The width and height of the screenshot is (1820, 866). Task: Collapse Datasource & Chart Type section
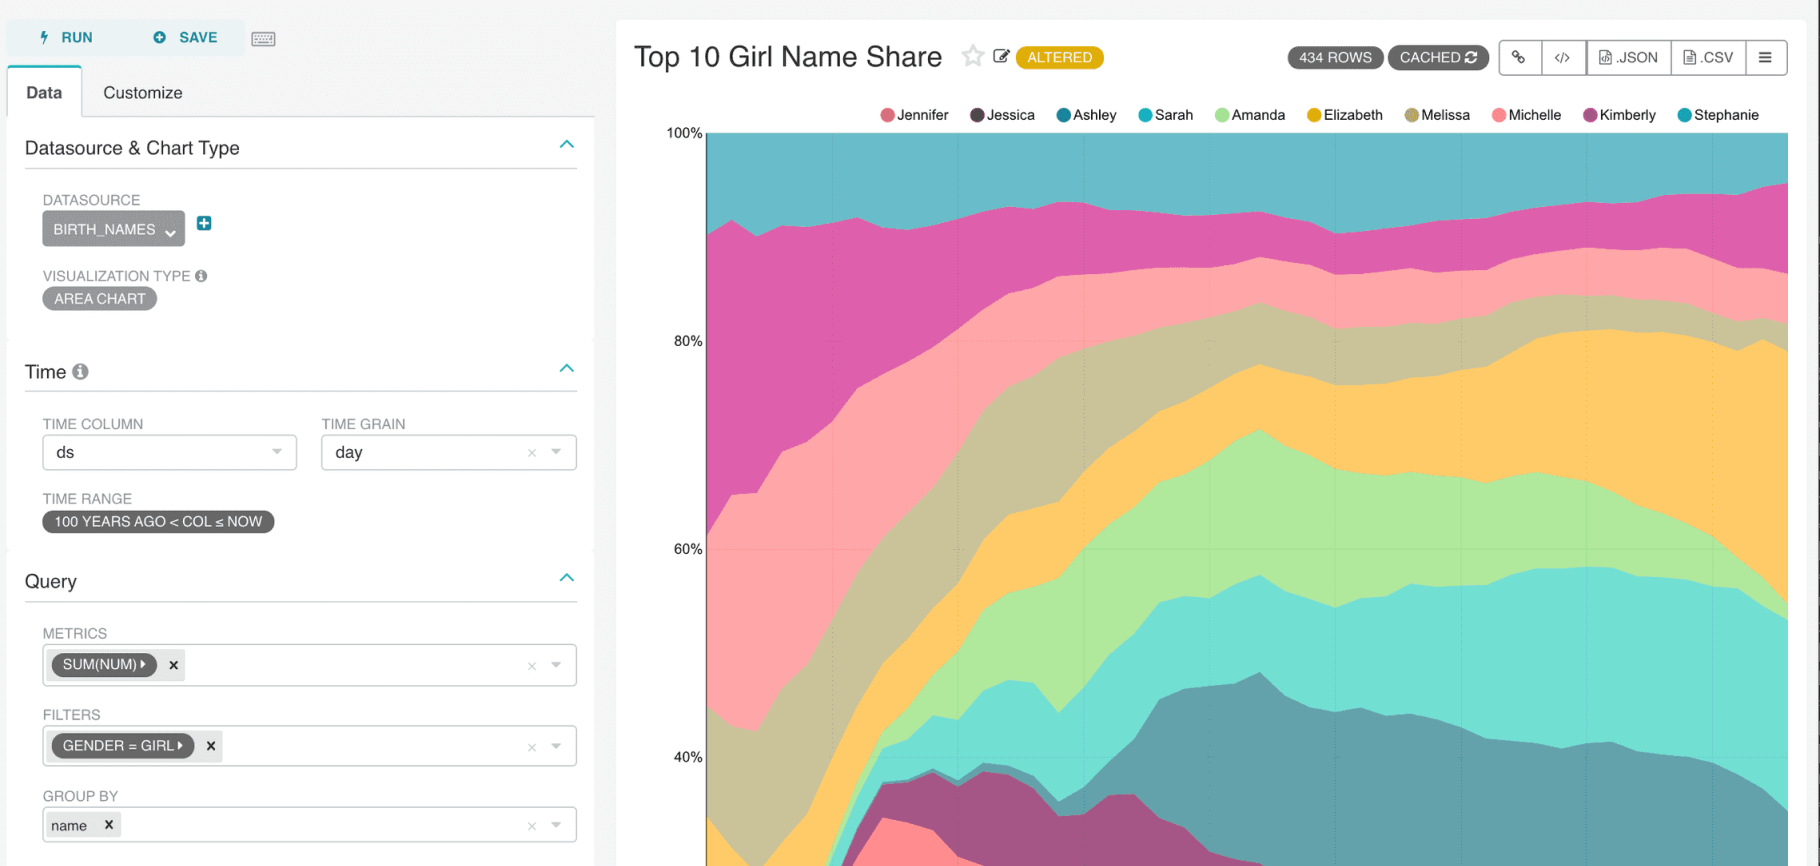point(567,145)
